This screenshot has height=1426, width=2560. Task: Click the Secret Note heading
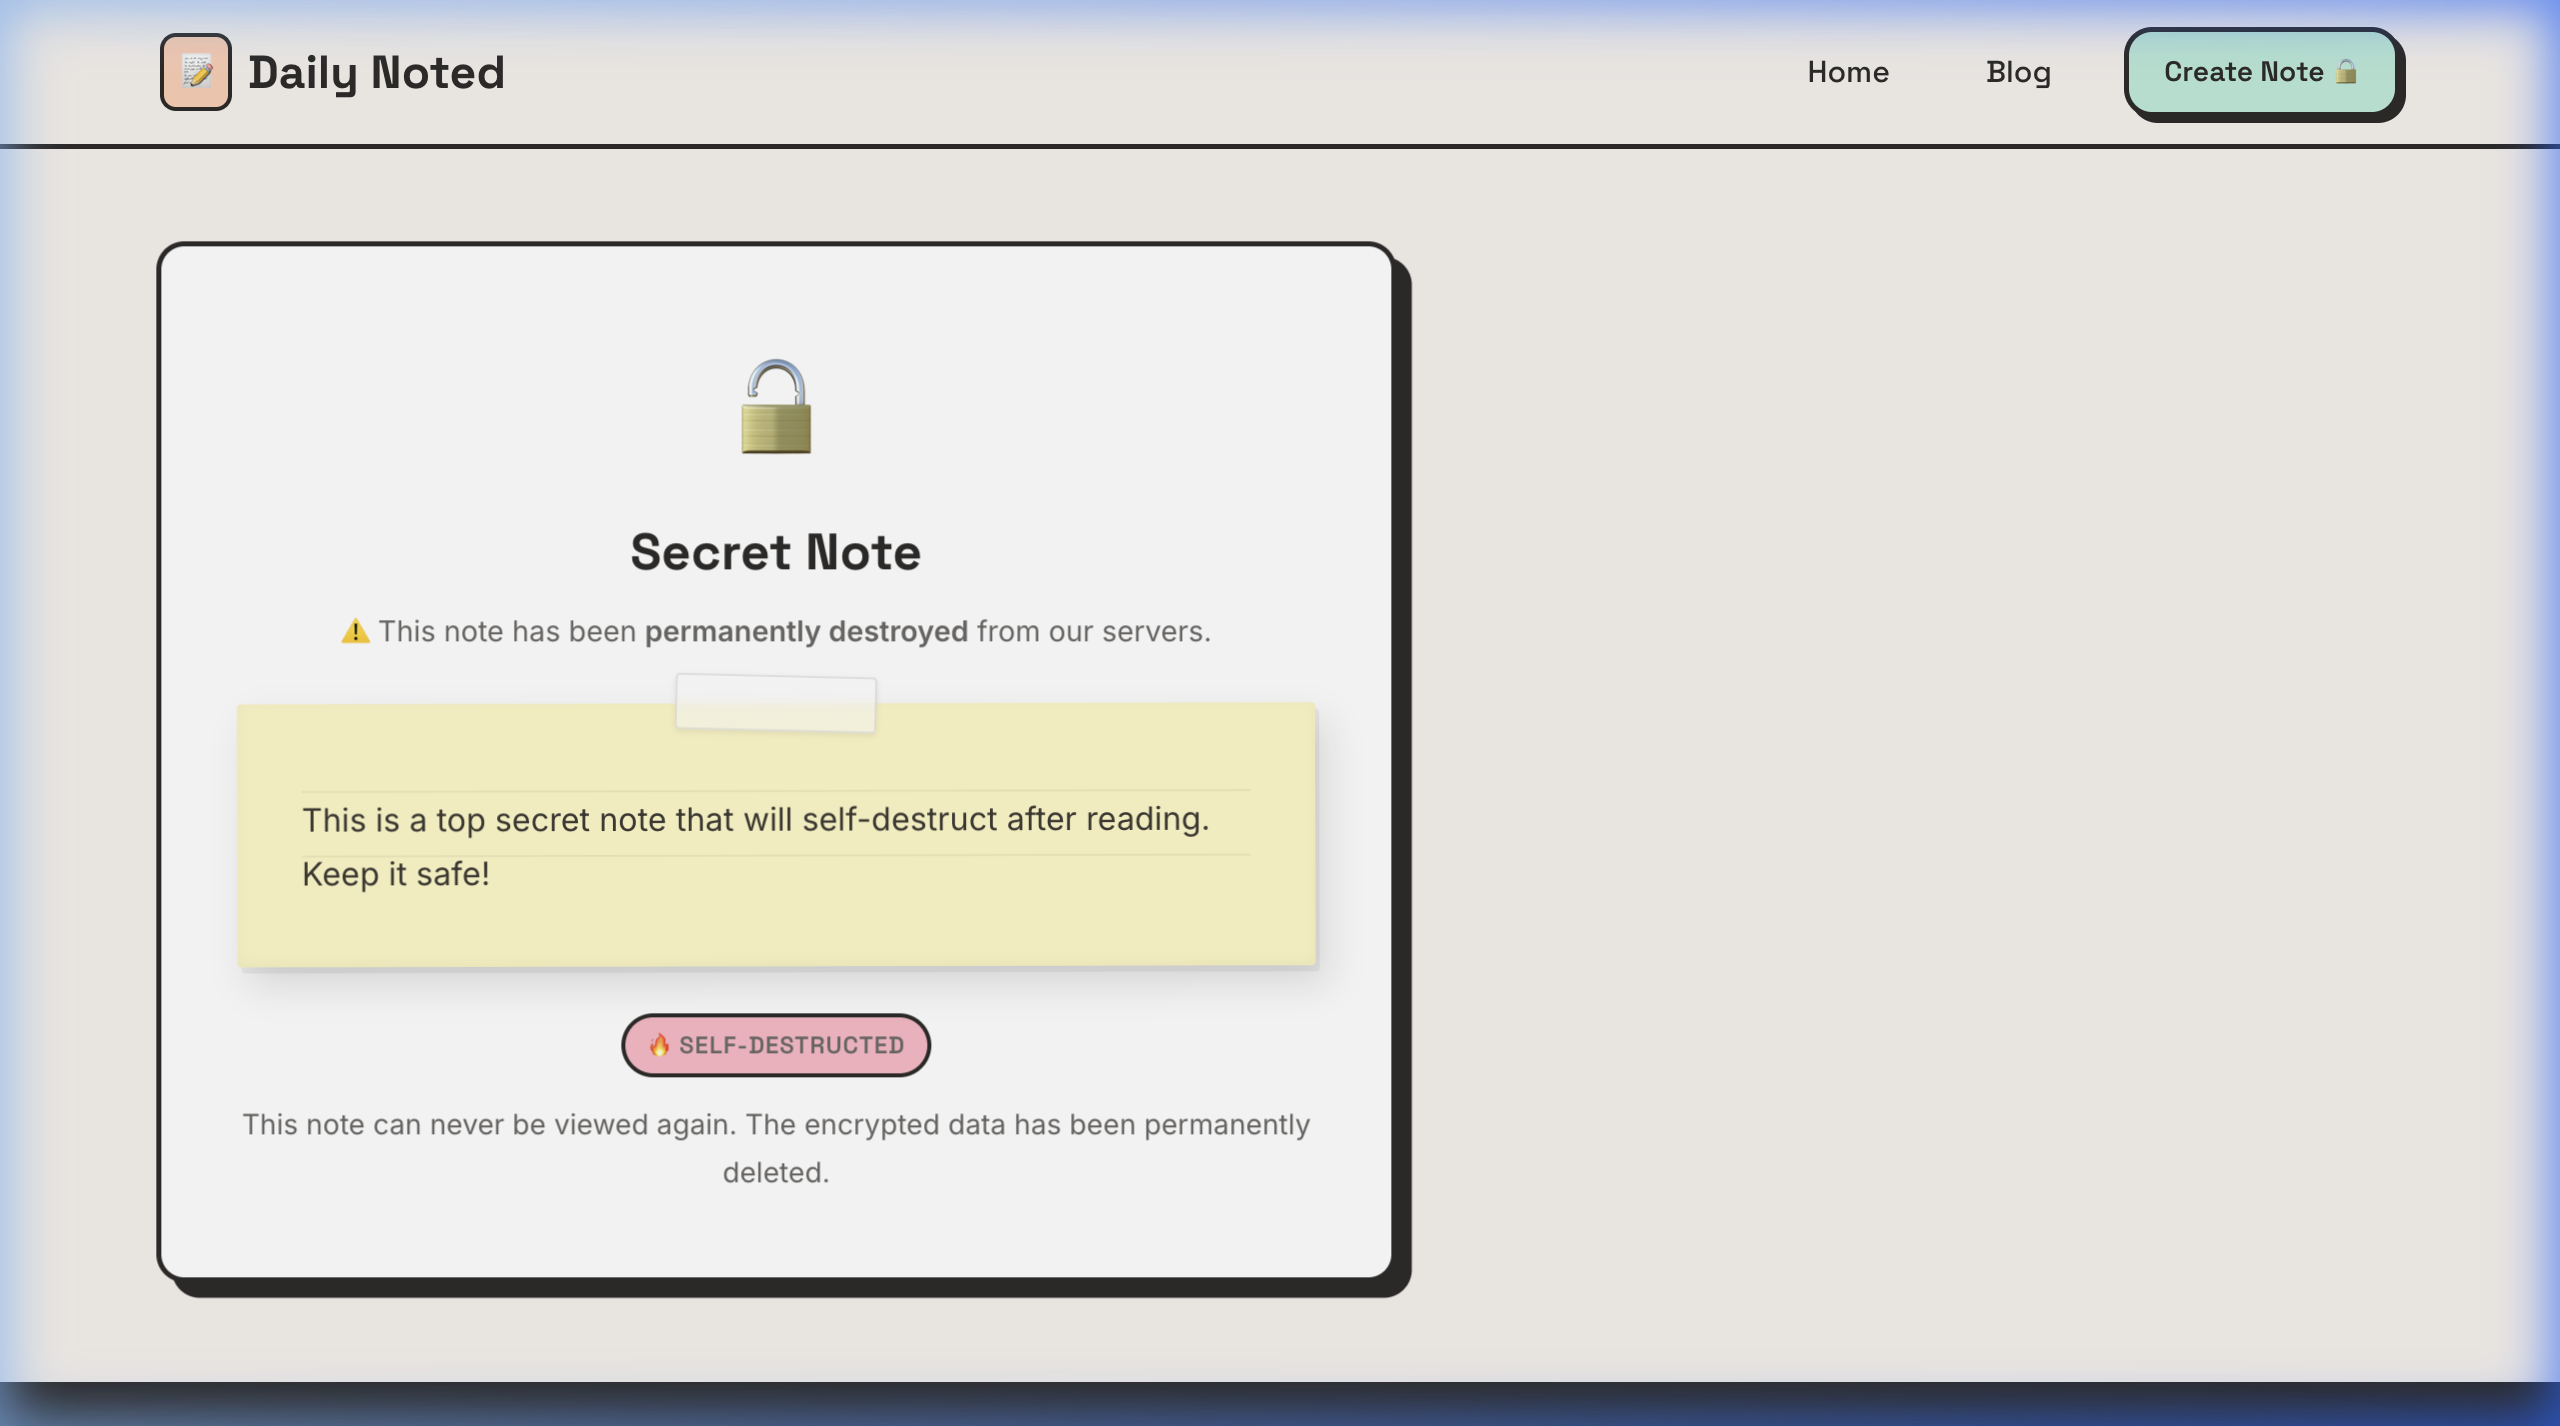[775, 551]
